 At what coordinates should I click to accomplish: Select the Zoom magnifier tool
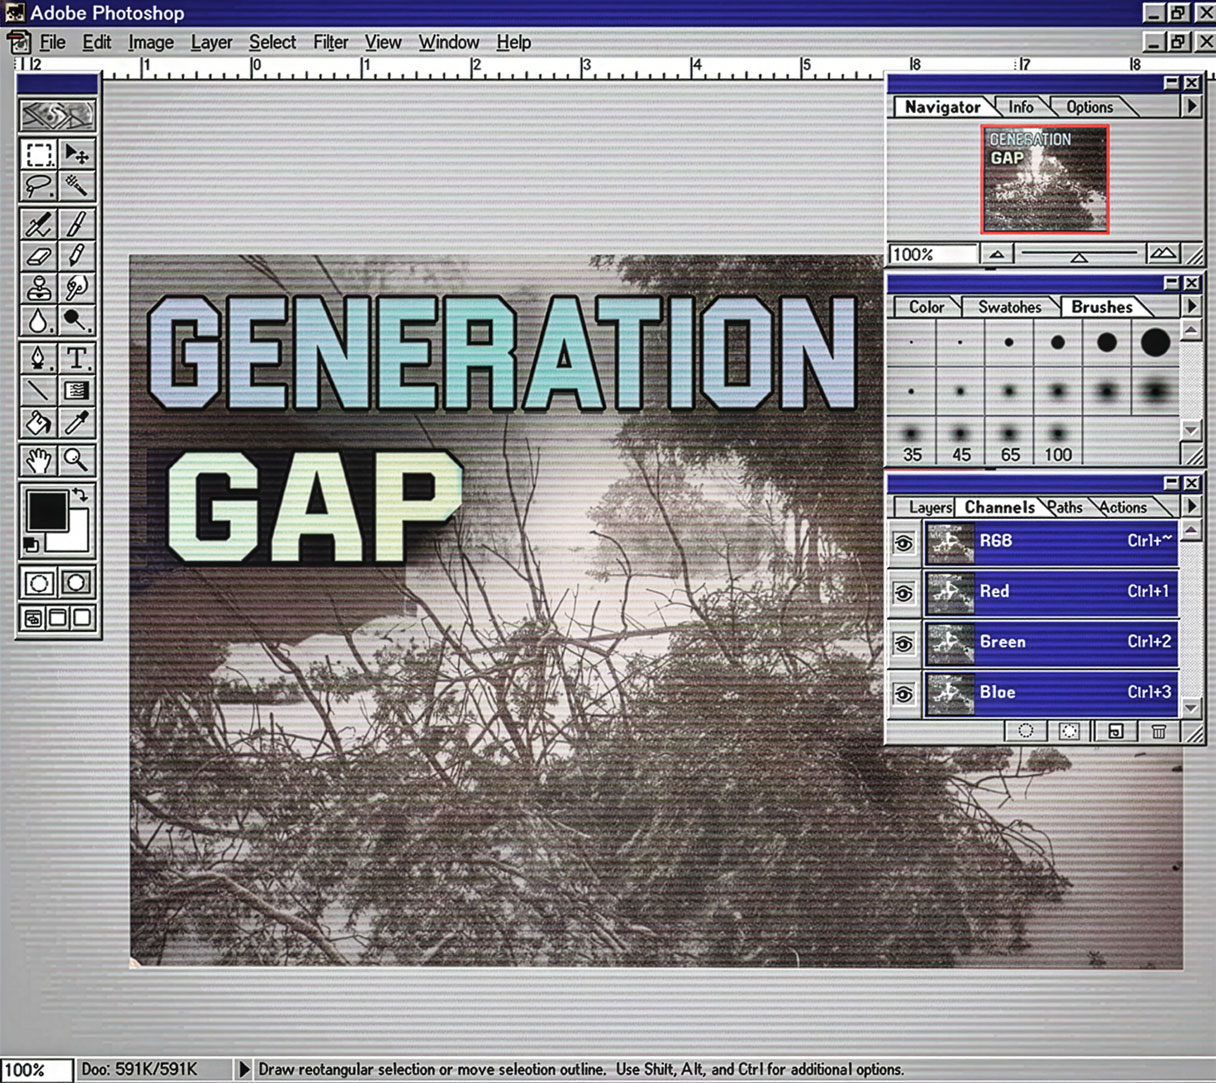[76, 460]
